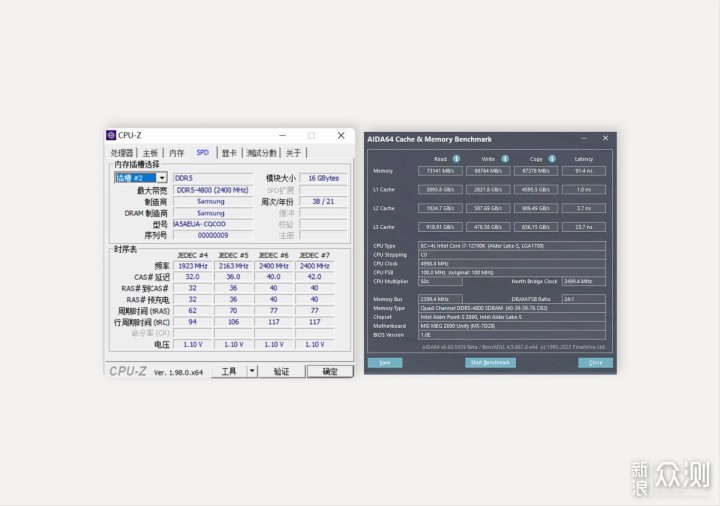Minimize the AIDA64 benchmark window
This screenshot has width=720, height=506.
584,138
